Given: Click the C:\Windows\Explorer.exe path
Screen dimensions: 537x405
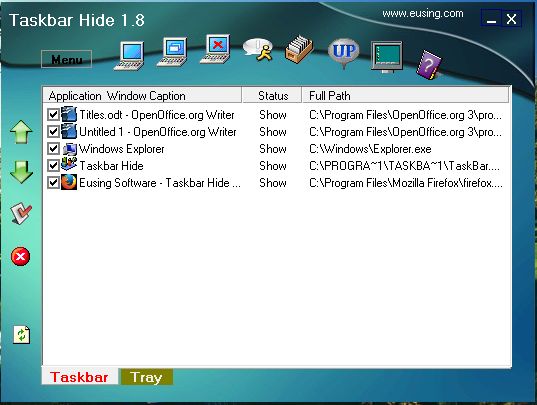Looking at the screenshot, I should pos(370,149).
